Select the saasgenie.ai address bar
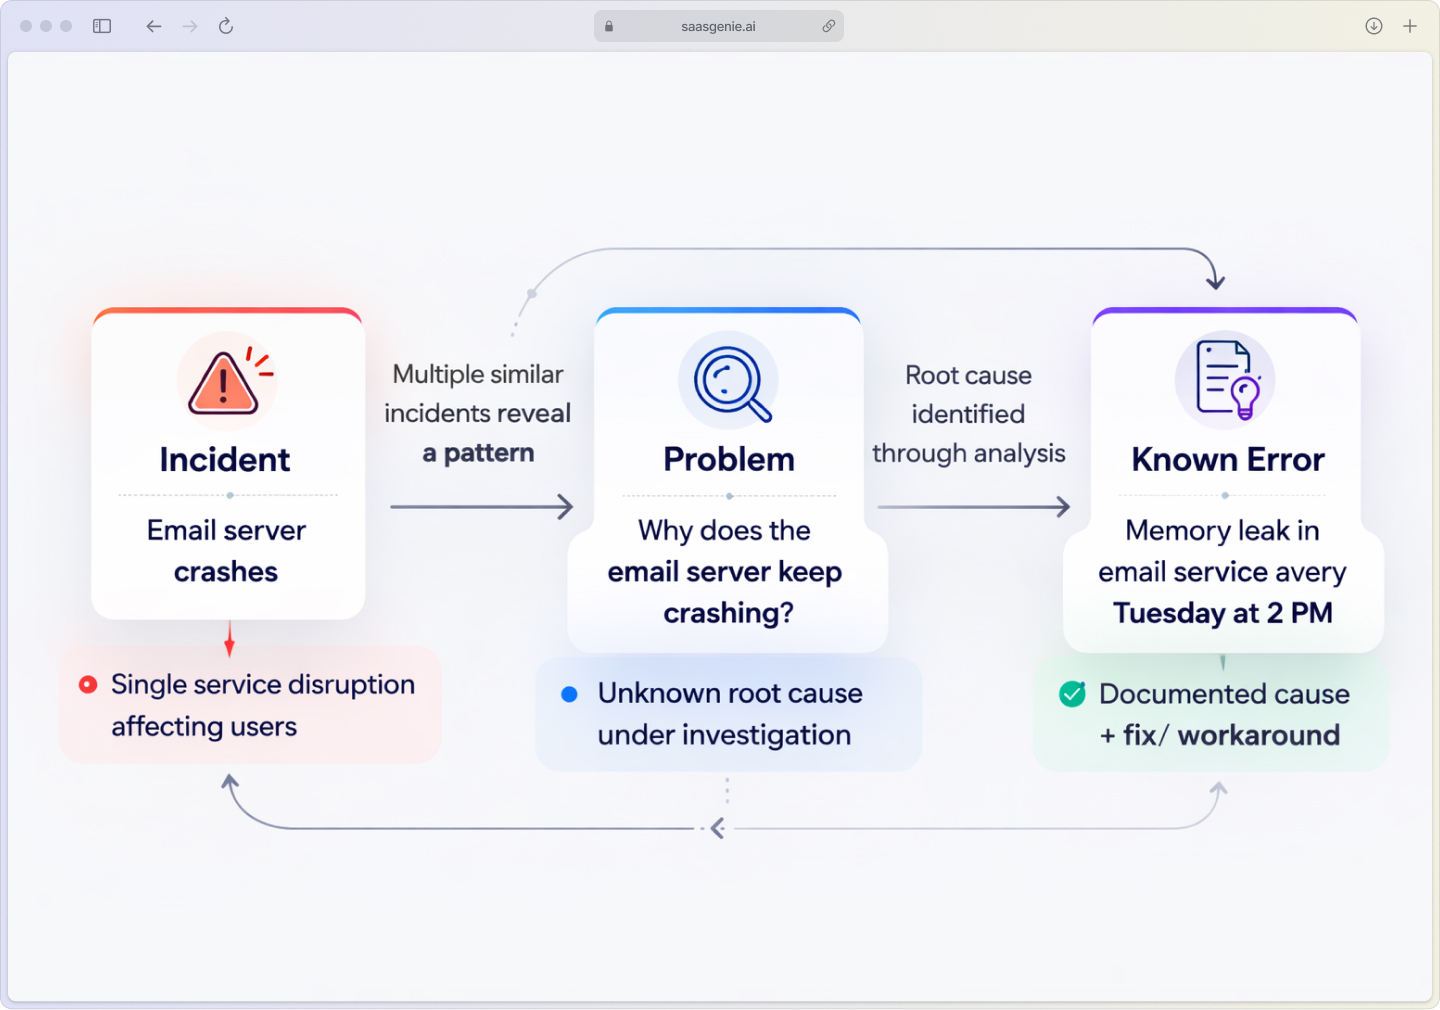The image size is (1440, 1010). (x=718, y=26)
